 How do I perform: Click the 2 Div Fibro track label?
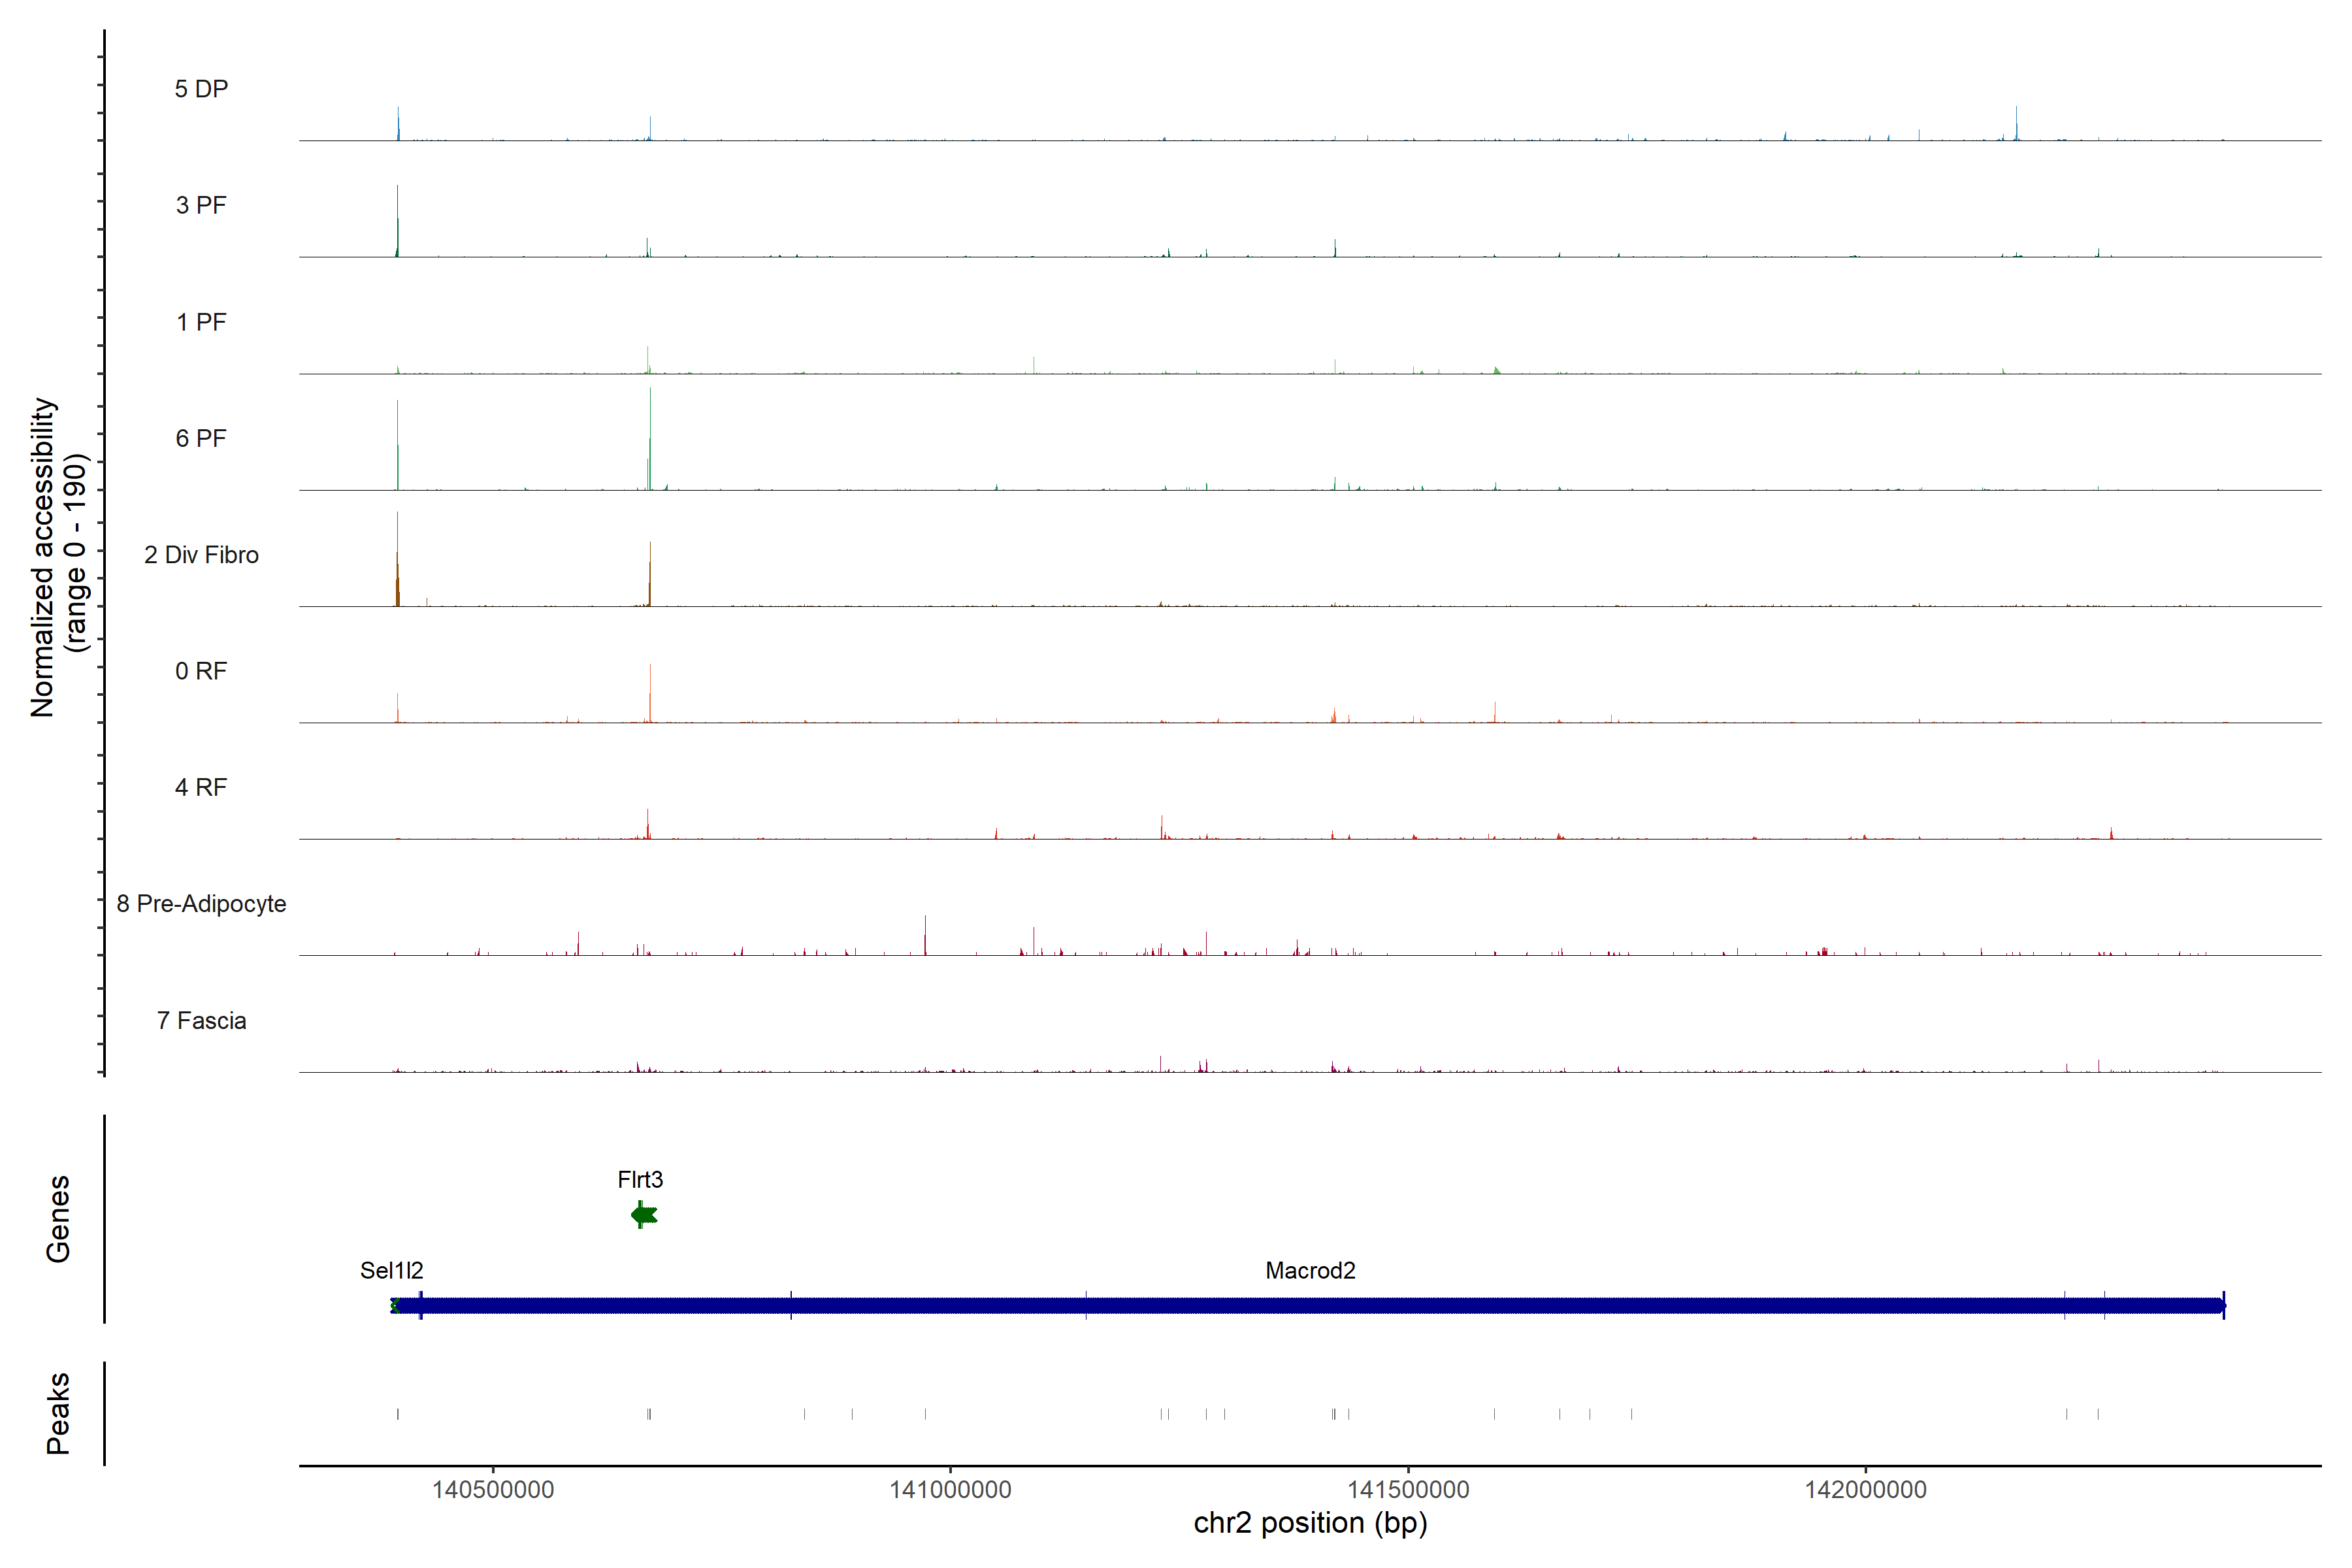tap(201, 555)
